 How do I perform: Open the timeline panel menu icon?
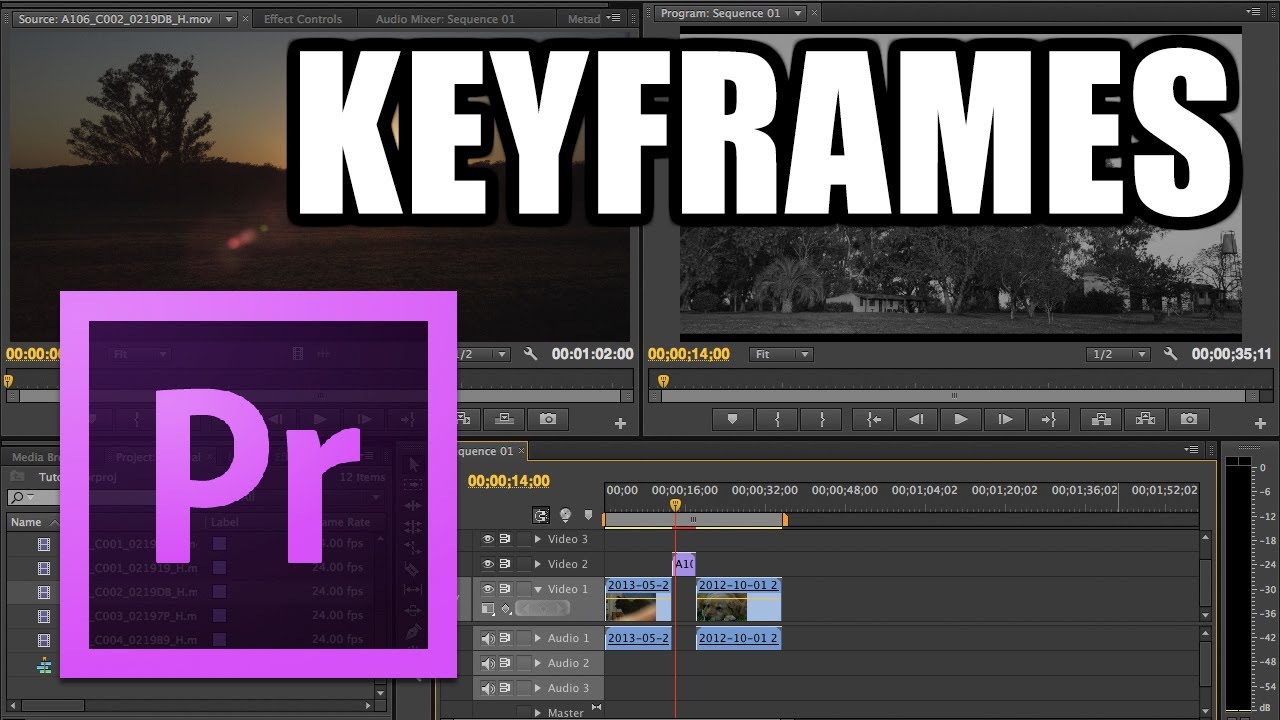[1192, 450]
